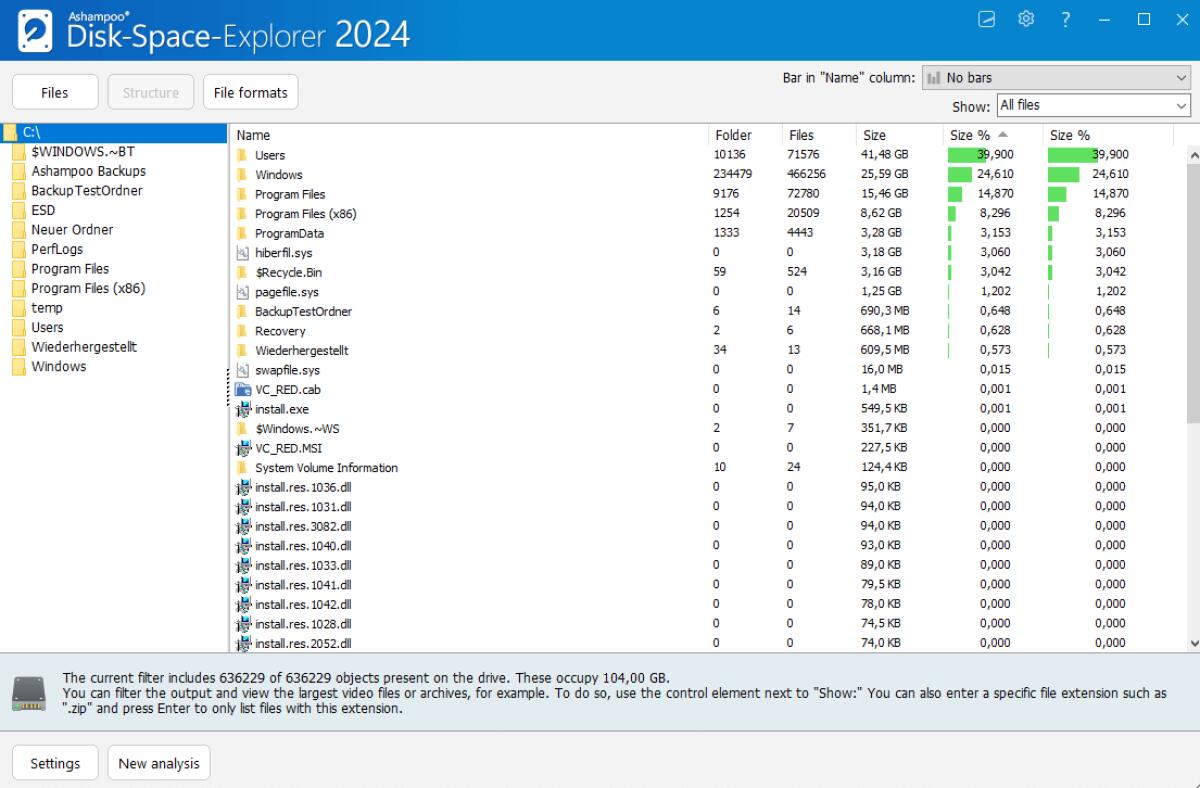Click the installer icon beside install.exe
The height and width of the screenshot is (788, 1200).
[x=241, y=408]
